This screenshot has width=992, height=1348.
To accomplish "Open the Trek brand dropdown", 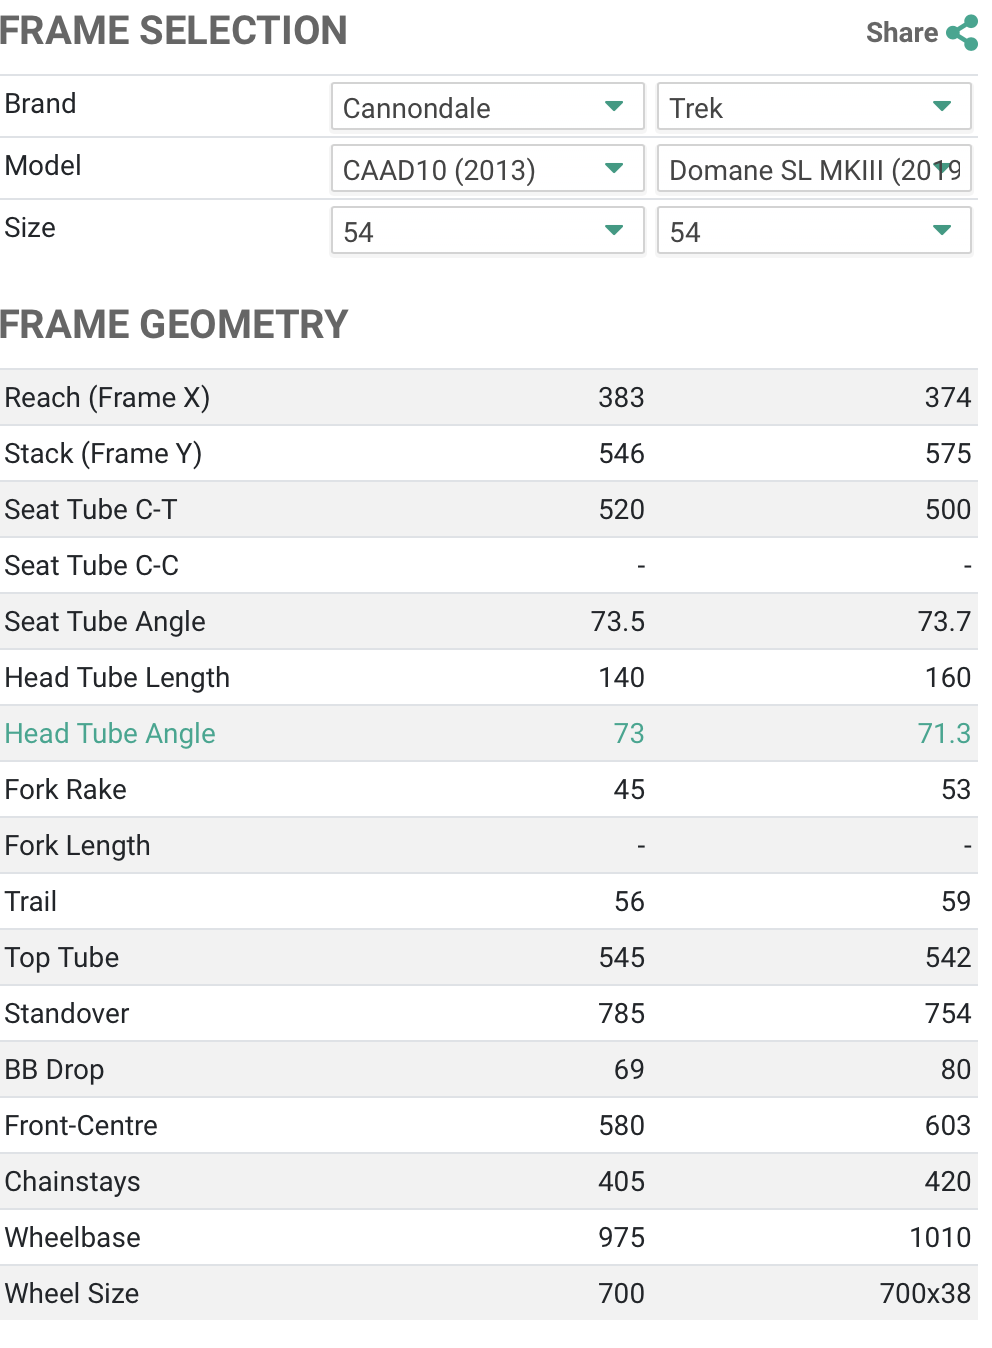I will (814, 107).
